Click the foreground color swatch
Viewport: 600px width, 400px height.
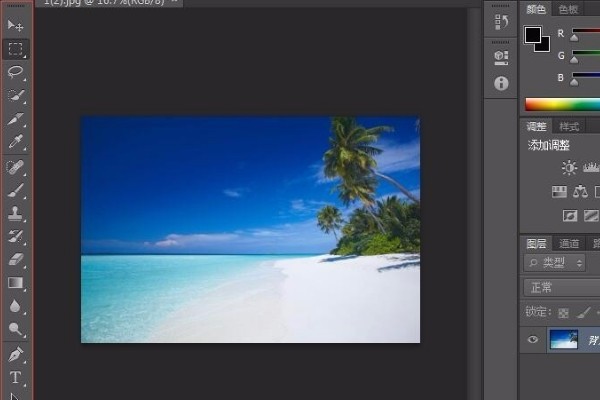click(x=532, y=34)
